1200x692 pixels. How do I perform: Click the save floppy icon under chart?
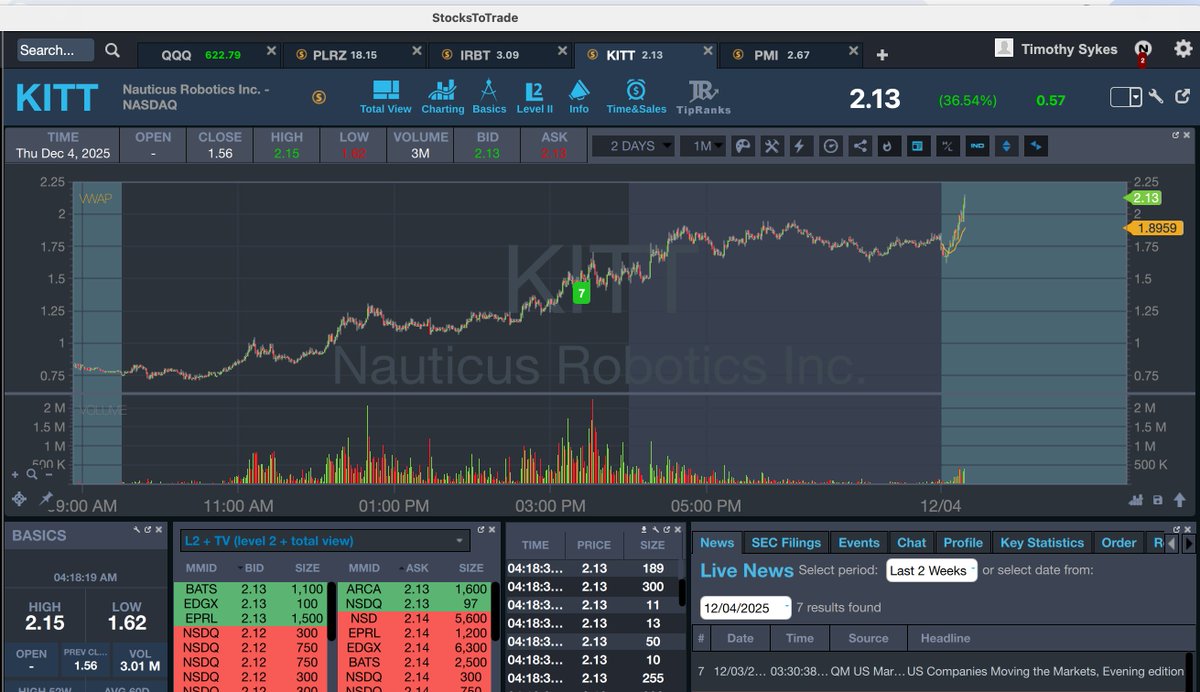(x=1158, y=500)
